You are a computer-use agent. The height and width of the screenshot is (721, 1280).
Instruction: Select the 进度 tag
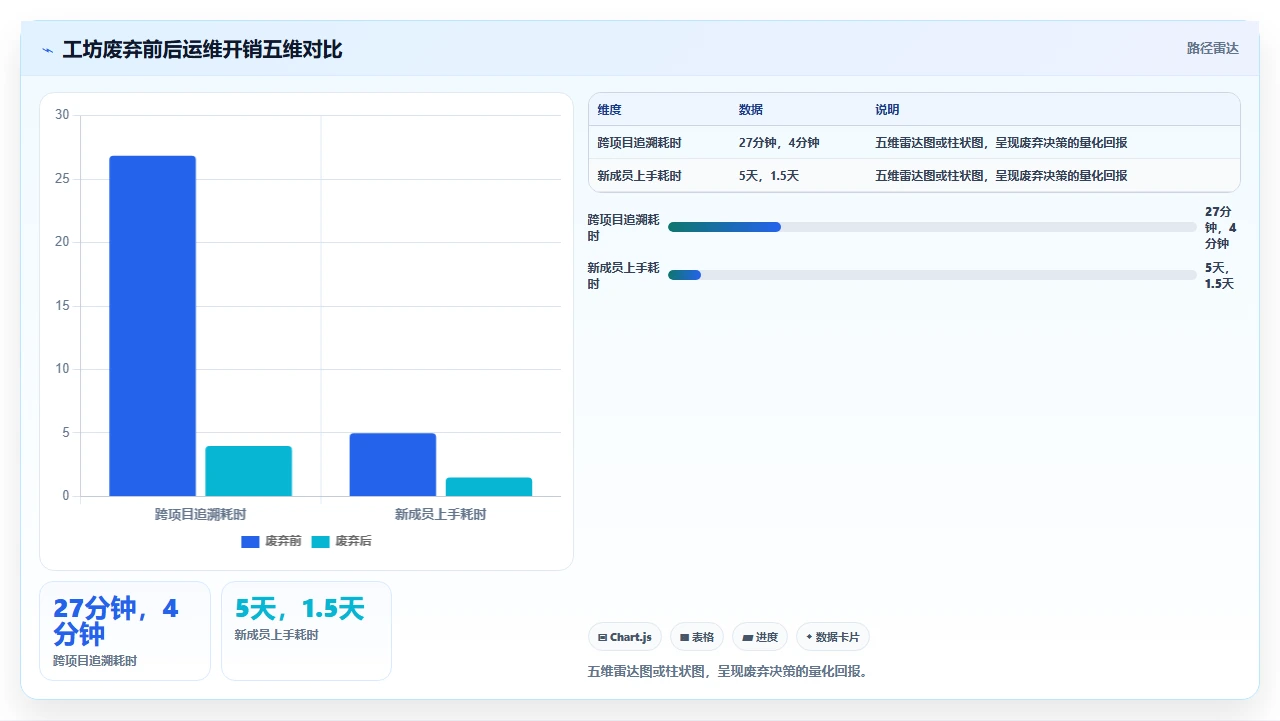pos(760,637)
